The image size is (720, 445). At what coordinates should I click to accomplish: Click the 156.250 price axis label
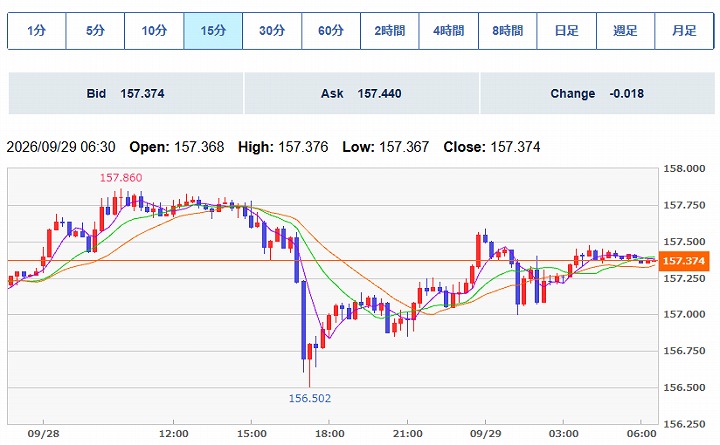click(684, 424)
